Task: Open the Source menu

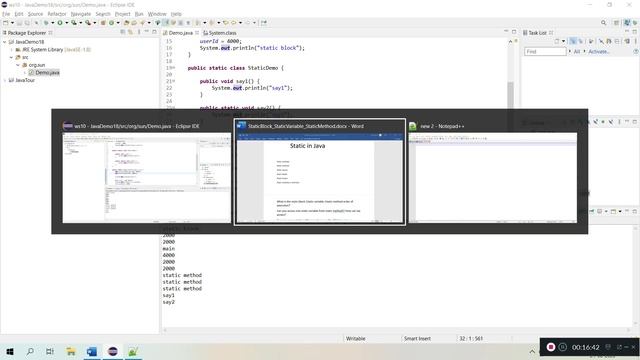Action: tap(35, 14)
